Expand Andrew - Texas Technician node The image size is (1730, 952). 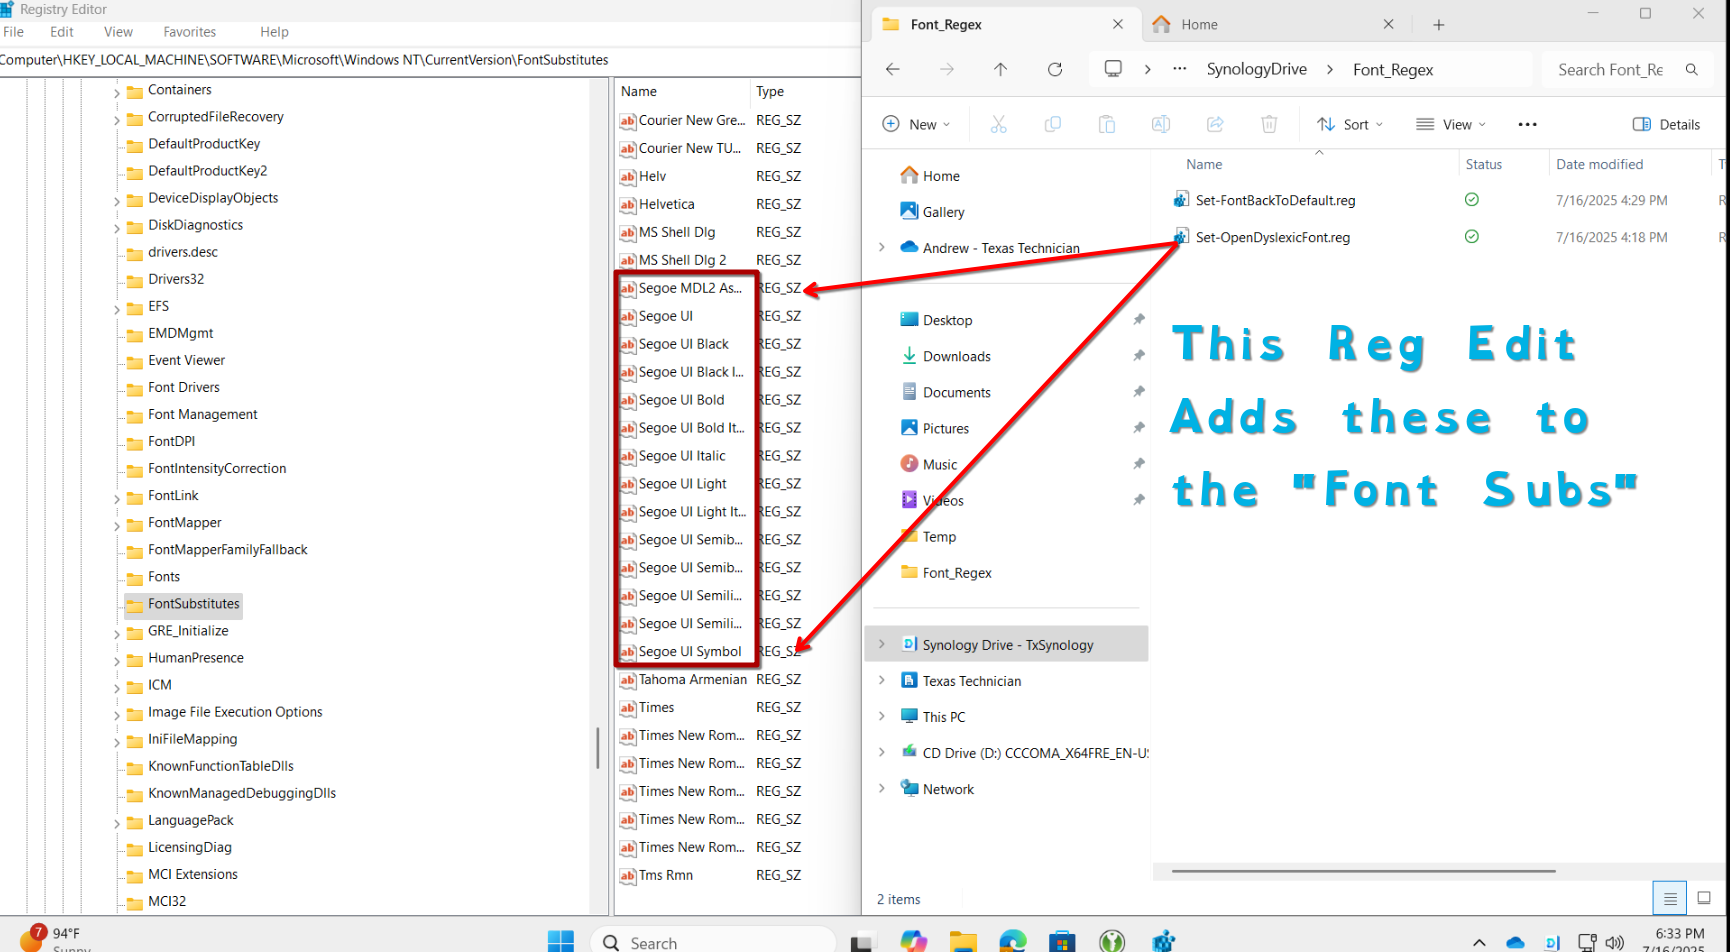882,247
